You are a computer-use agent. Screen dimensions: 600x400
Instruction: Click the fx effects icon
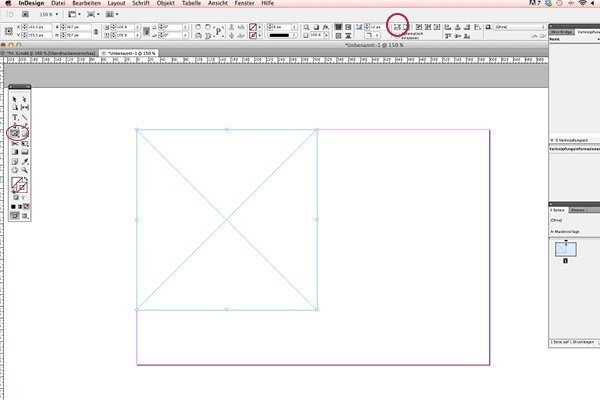click(x=326, y=27)
